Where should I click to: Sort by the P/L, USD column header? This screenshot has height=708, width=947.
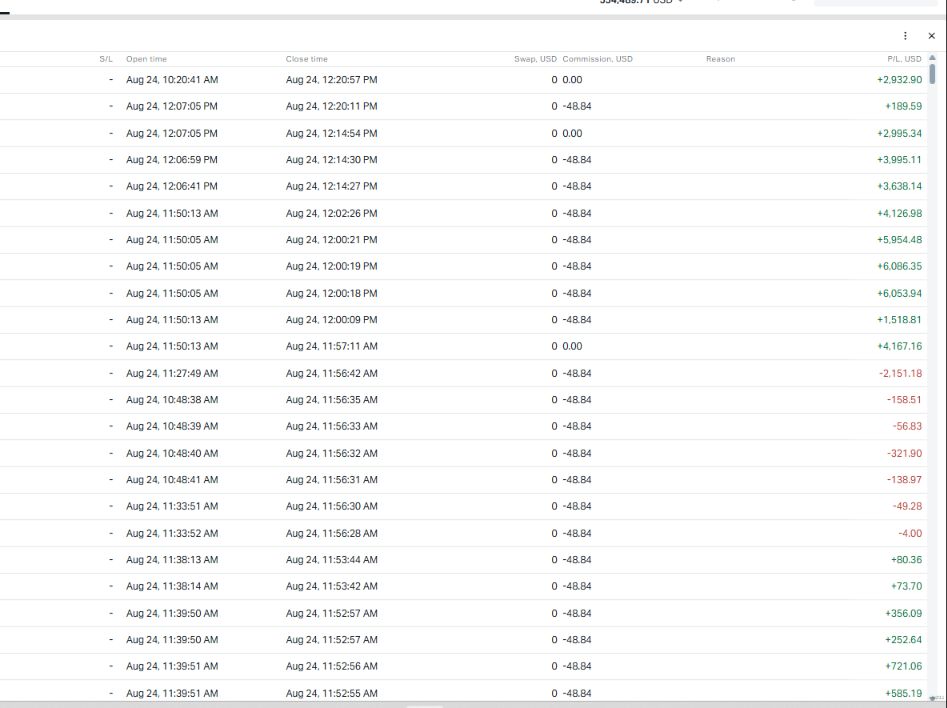click(x=904, y=59)
